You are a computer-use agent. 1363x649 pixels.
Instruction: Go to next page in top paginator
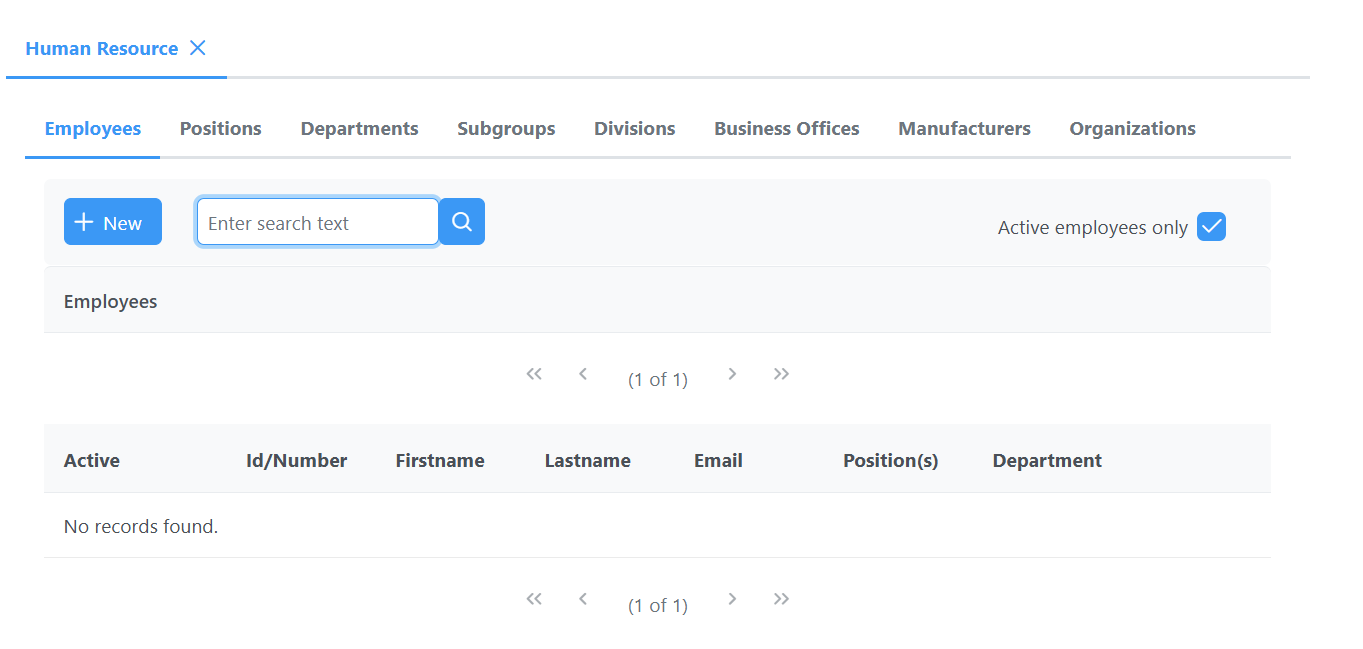[x=732, y=374]
